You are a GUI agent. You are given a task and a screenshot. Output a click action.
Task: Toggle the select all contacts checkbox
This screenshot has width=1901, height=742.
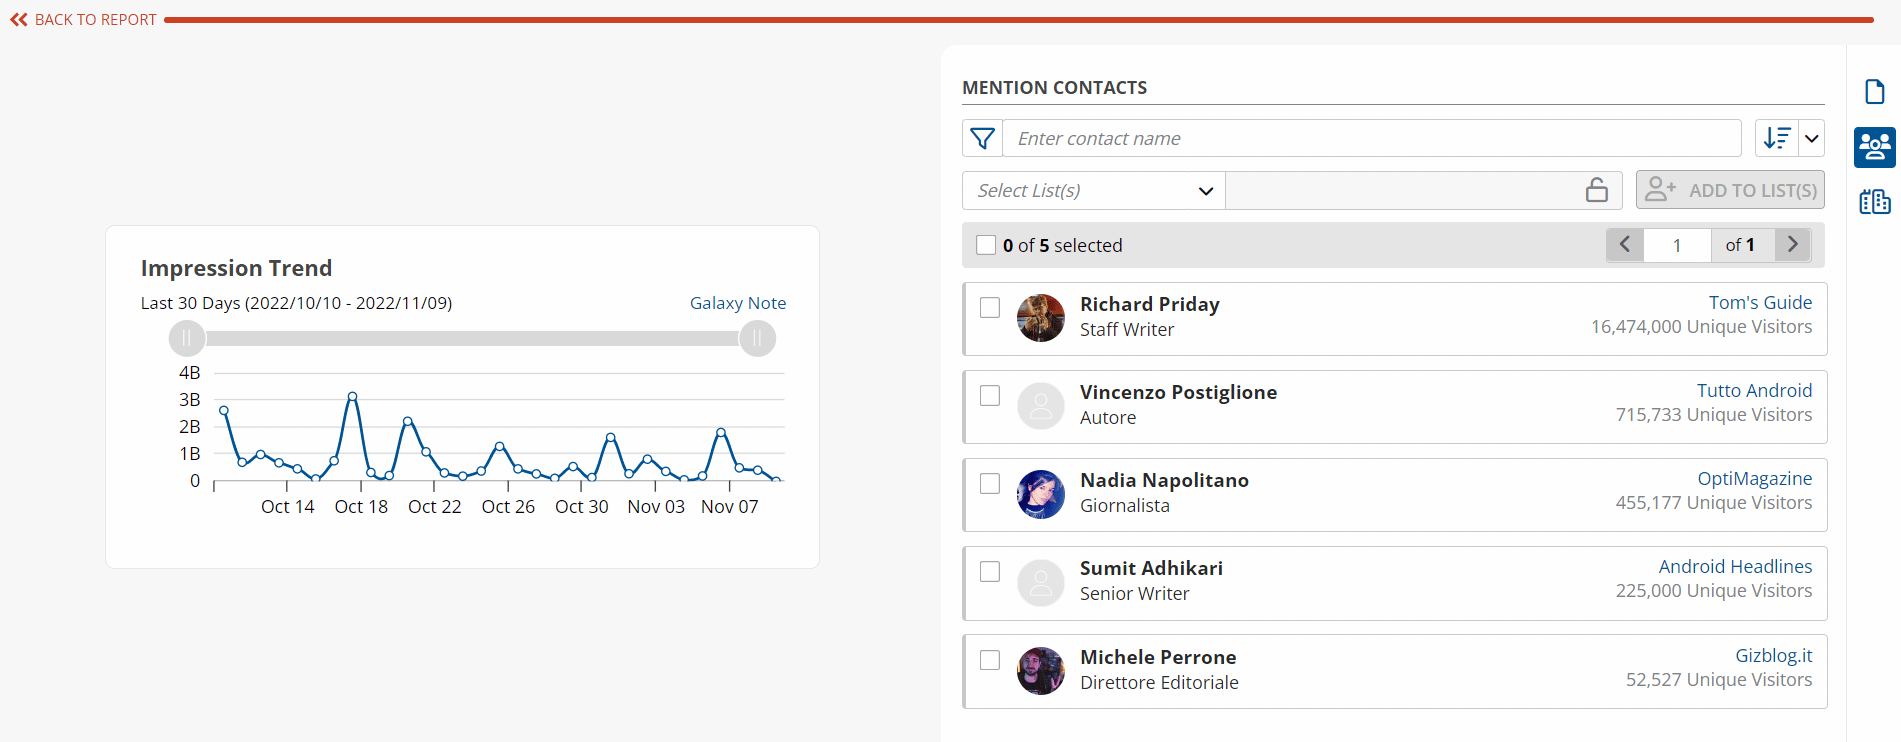click(x=986, y=245)
